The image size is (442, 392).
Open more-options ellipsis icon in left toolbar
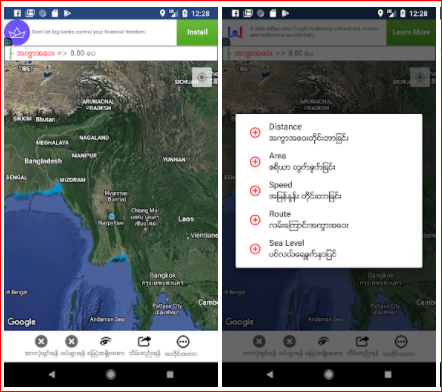(x=183, y=342)
